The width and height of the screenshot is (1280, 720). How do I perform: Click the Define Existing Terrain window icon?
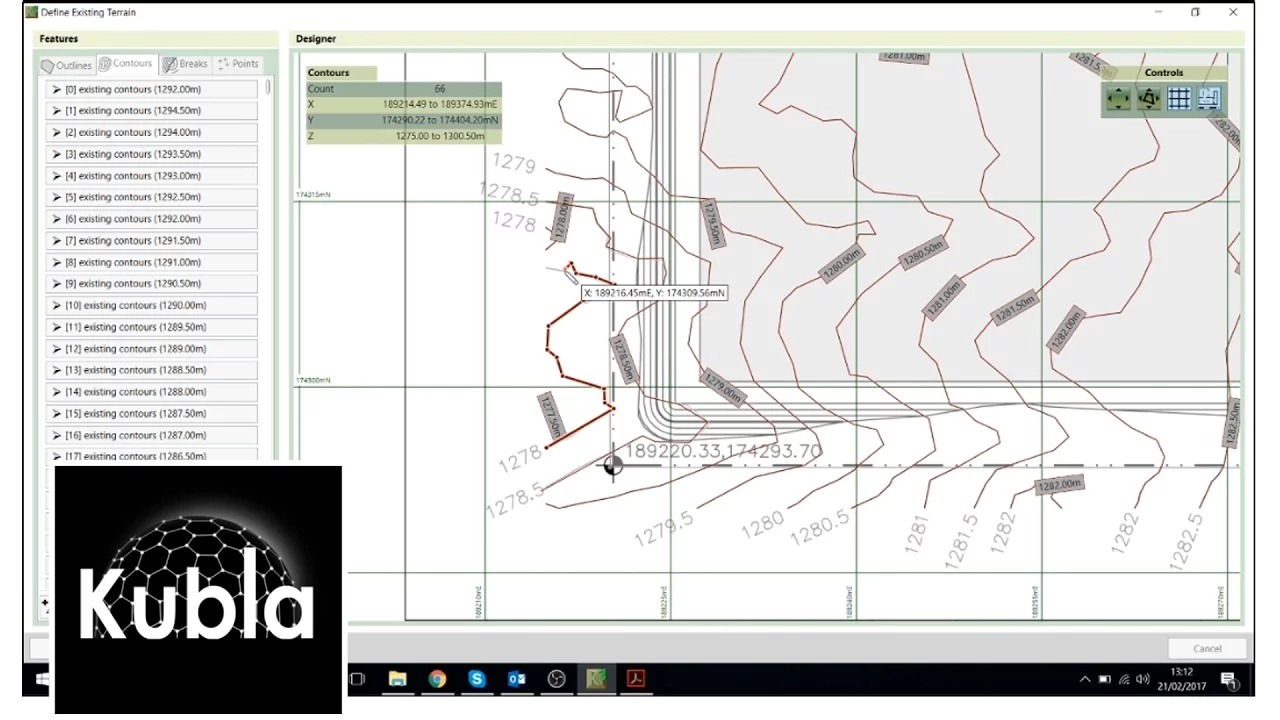(x=32, y=12)
